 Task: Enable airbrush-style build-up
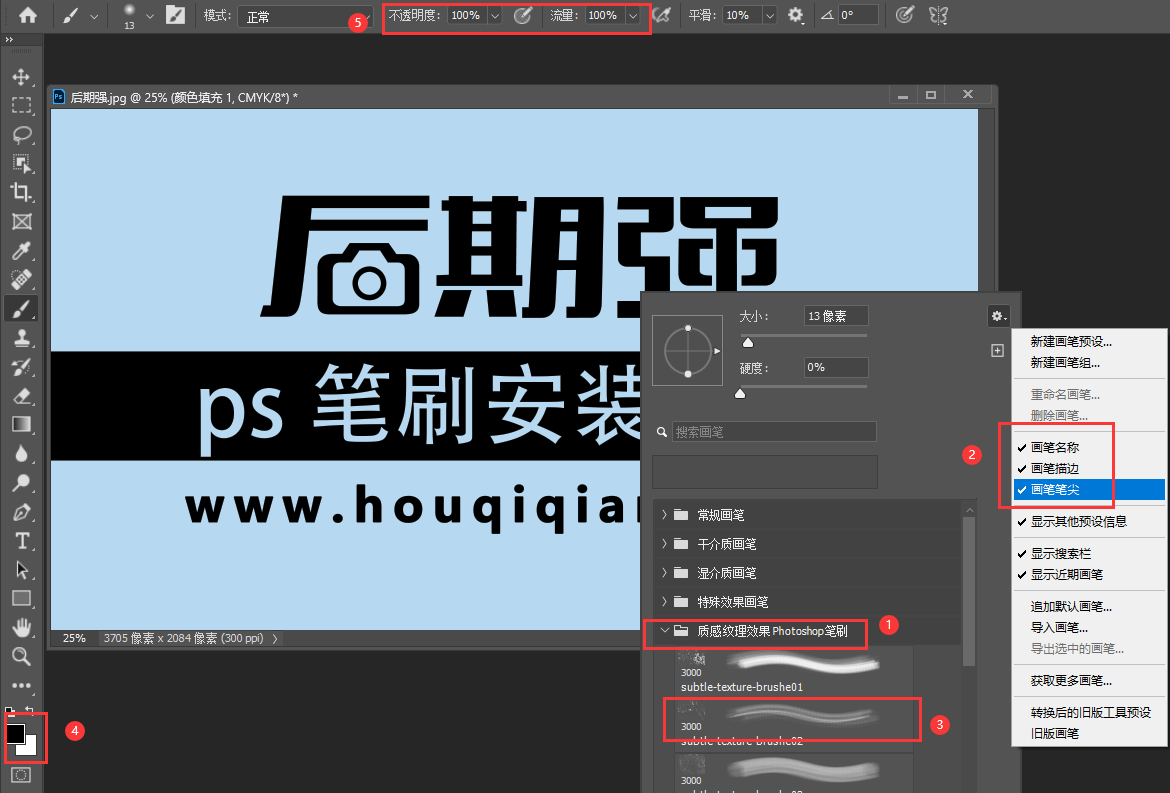click(661, 15)
